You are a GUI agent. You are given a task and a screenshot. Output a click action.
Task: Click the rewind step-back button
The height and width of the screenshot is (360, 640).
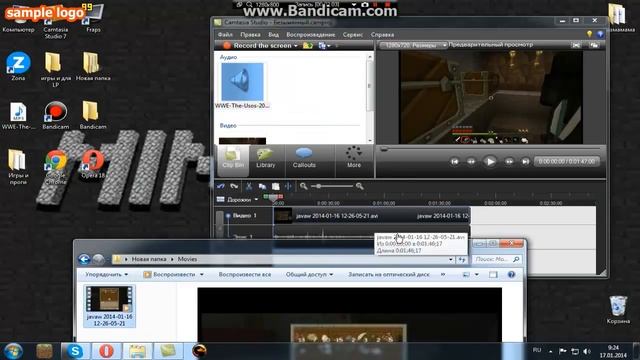click(x=471, y=162)
